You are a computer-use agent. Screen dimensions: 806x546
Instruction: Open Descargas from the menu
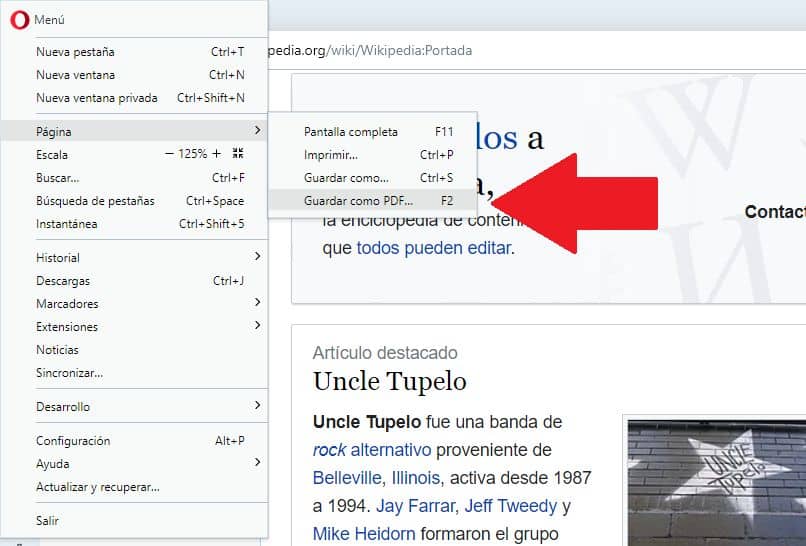[134, 281]
